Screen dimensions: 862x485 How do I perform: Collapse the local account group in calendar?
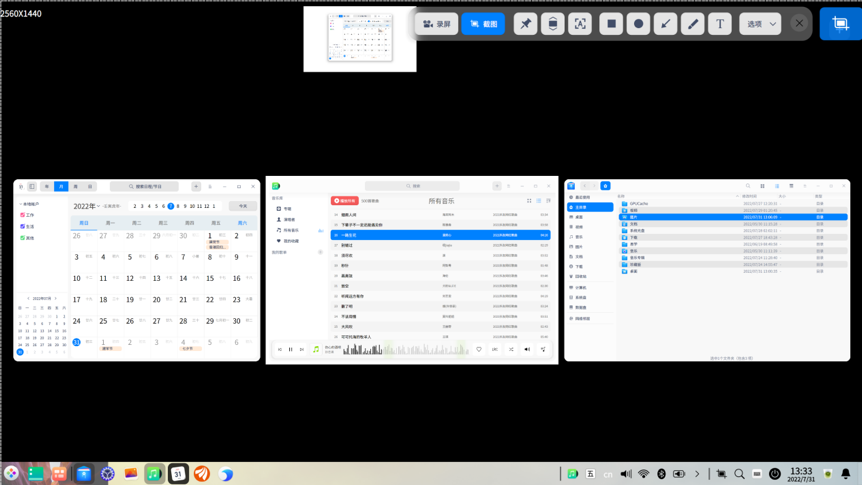[21, 204]
